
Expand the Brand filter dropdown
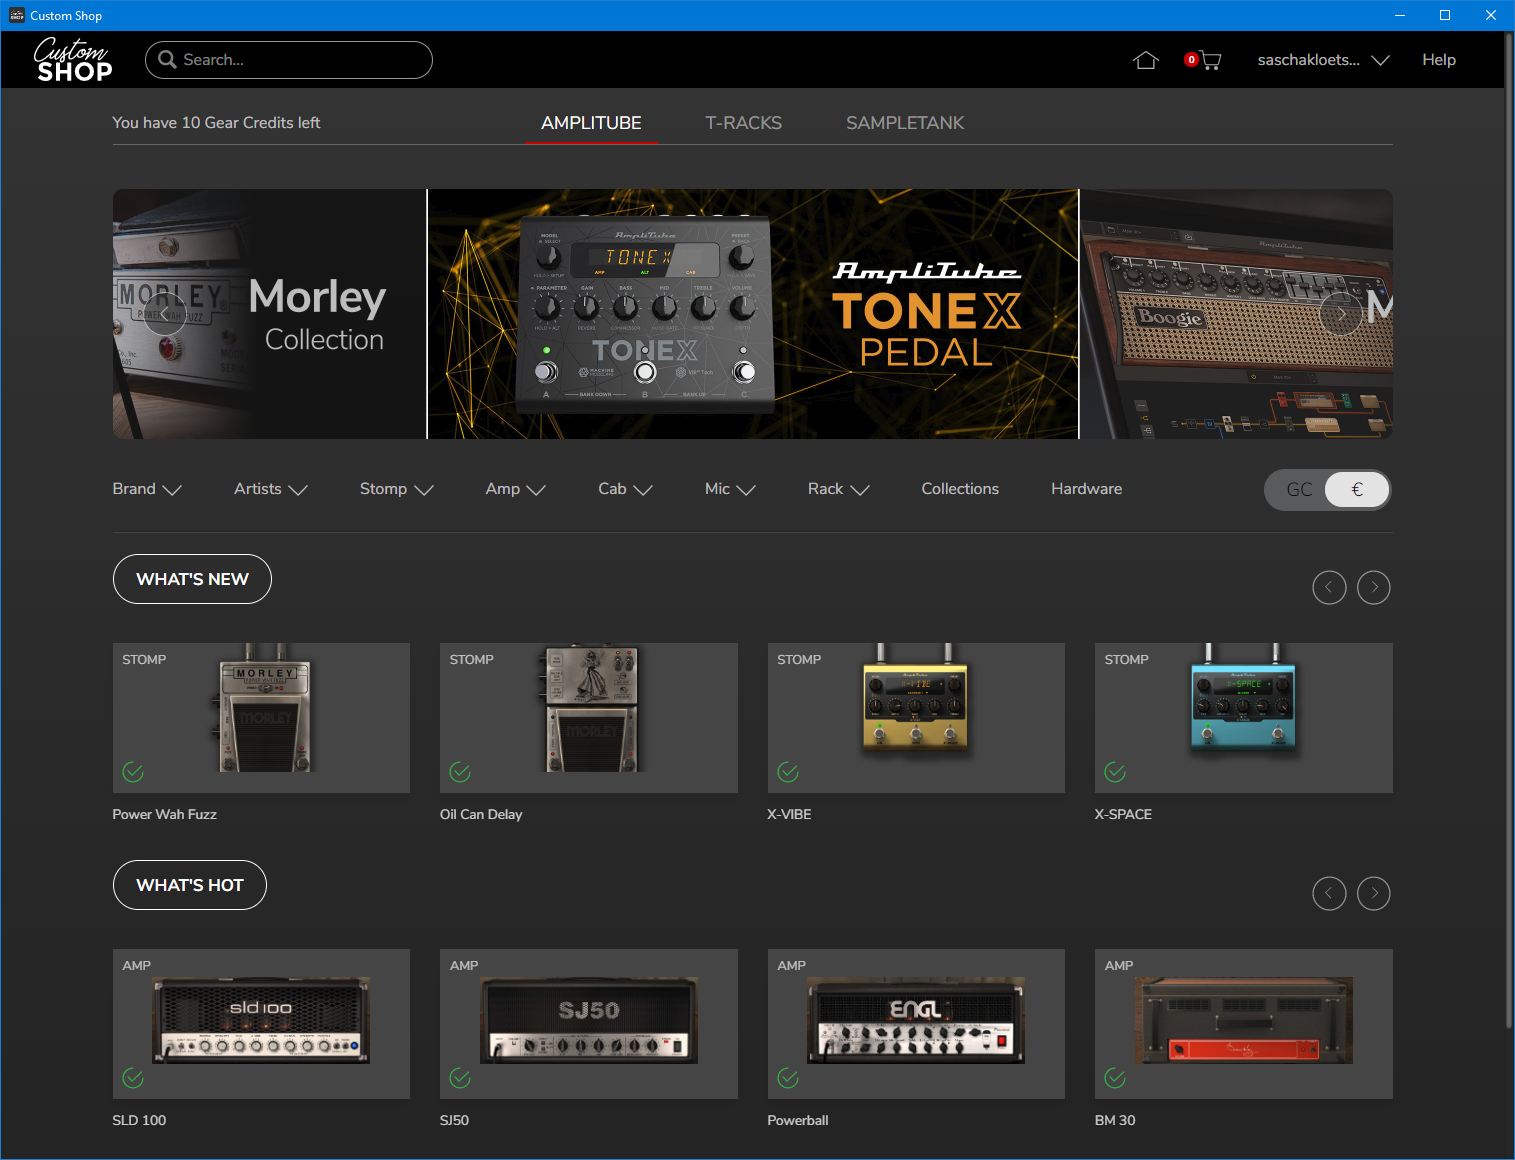click(x=146, y=489)
